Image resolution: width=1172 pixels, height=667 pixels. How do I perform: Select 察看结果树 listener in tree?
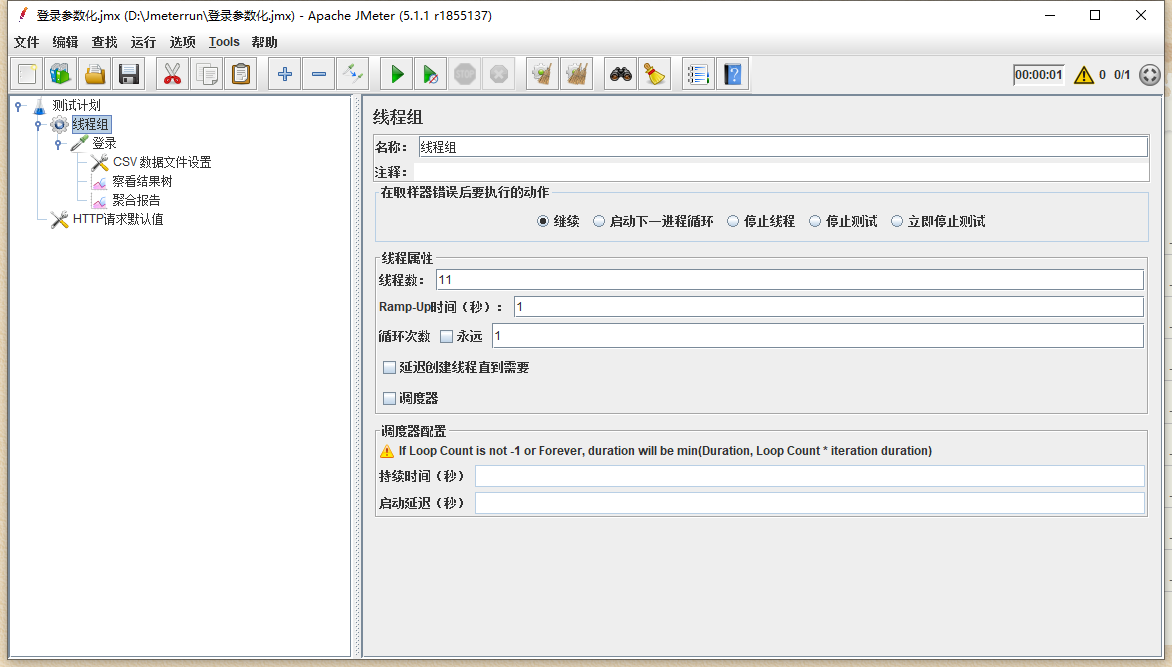pos(142,181)
